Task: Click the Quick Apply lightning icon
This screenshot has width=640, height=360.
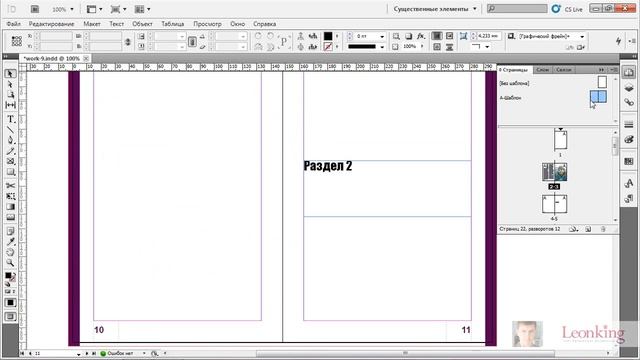Action: click(x=618, y=41)
